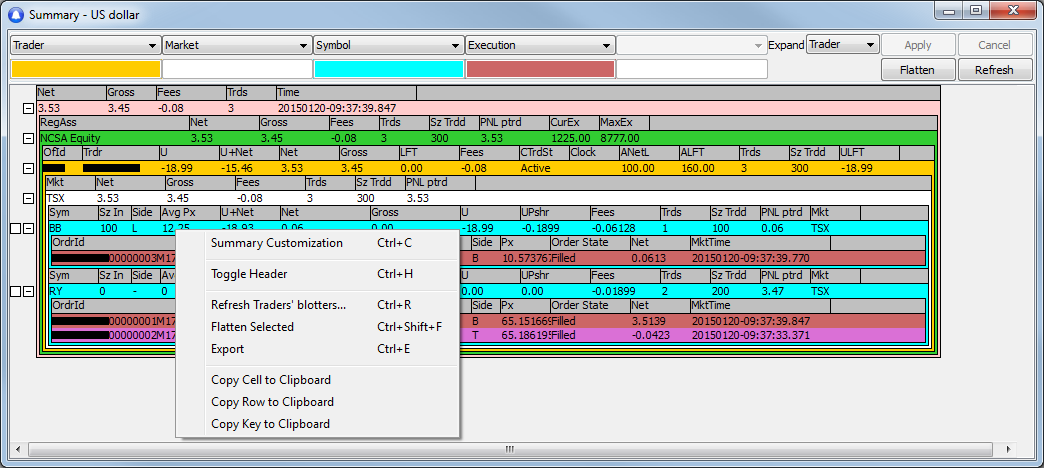
Task: Click the yellow color swatch under Trader
Action: tap(85, 69)
